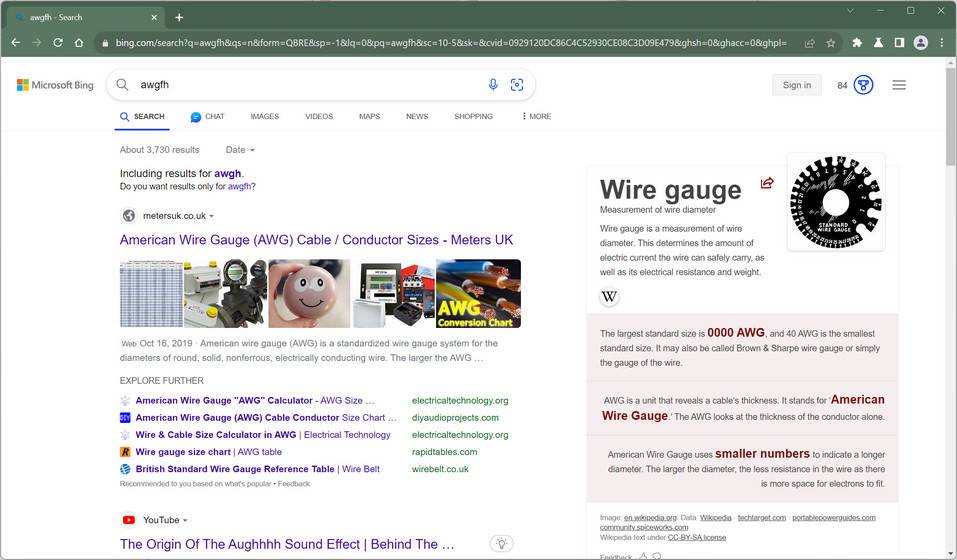The height and width of the screenshot is (560, 957).
Task: Reload the page with the refresh icon
Action: pyautogui.click(x=58, y=43)
